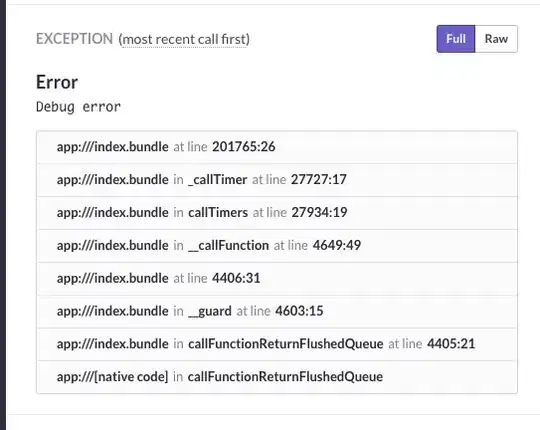540x430 pixels.
Task: Switch to the Full stack trace view
Action: (456, 39)
